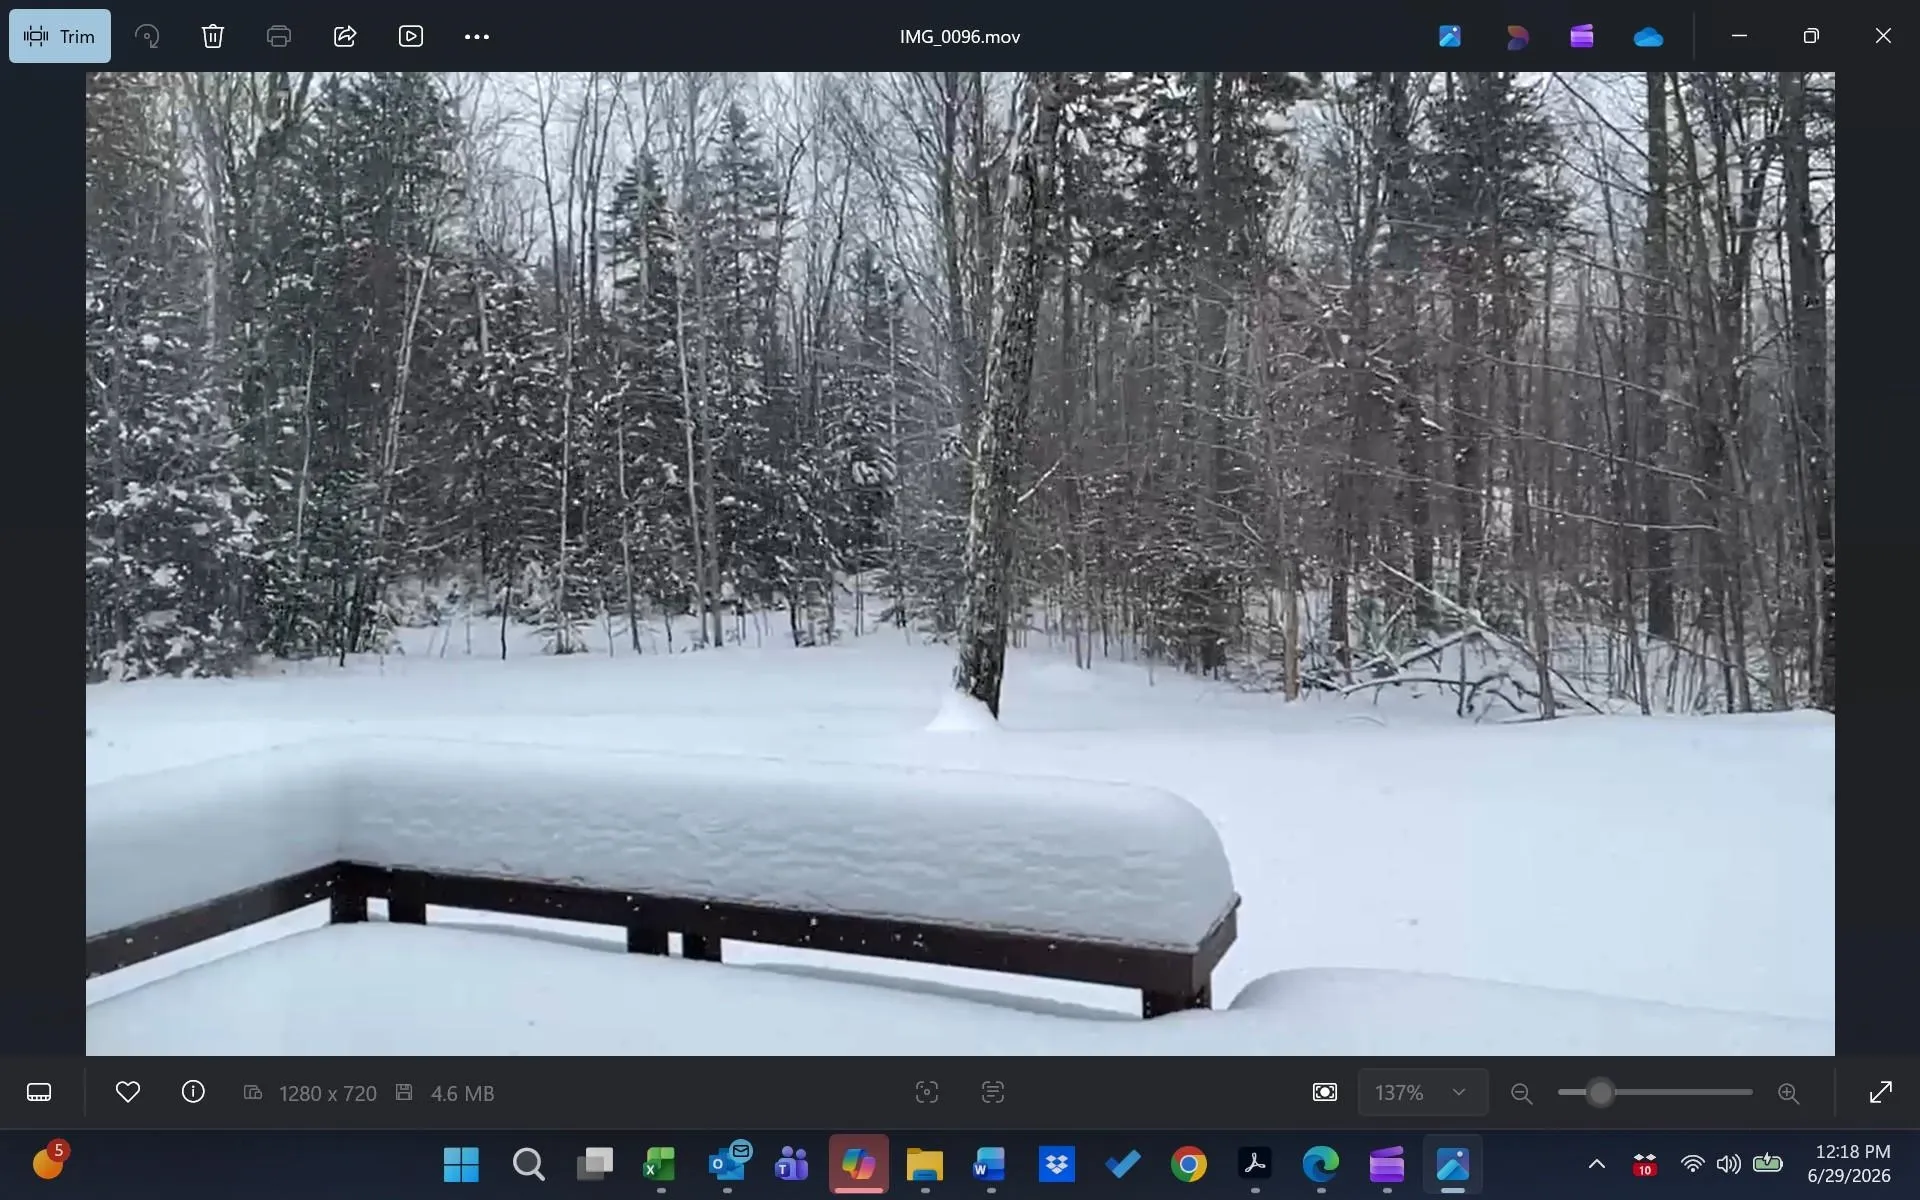Viewport: 1920px width, 1200px height.
Task: Toggle favorite heart icon
Action: pyautogui.click(x=128, y=1092)
